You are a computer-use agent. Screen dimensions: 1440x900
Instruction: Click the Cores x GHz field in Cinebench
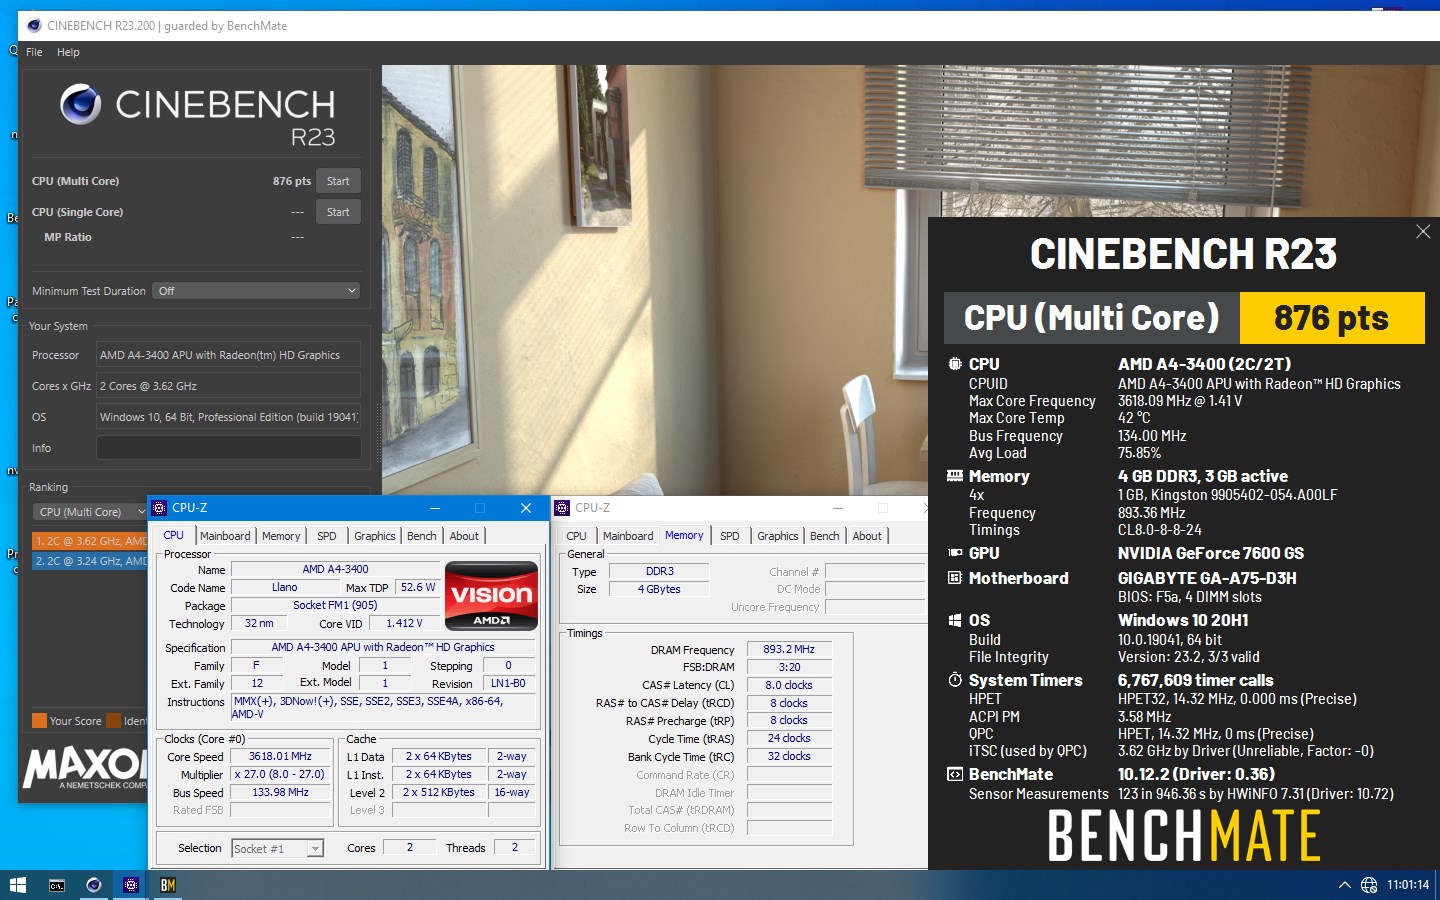point(228,386)
